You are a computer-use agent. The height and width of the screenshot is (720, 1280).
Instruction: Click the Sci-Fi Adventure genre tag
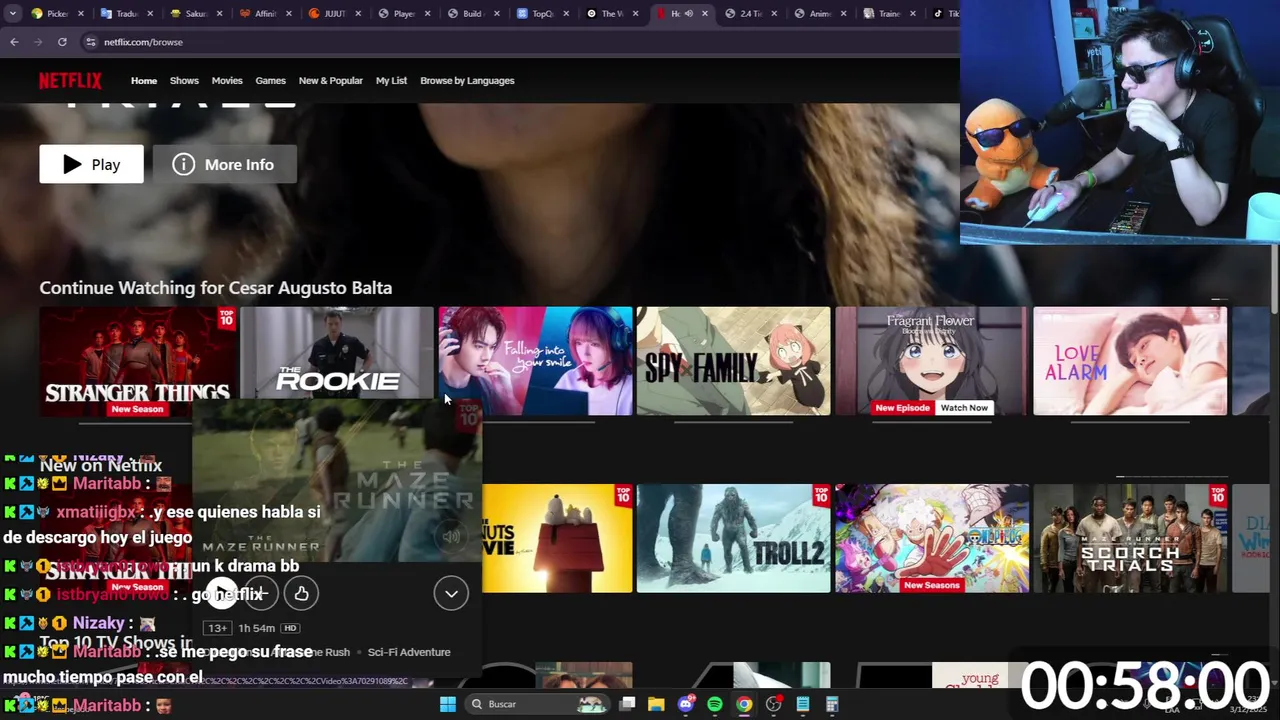[409, 652]
